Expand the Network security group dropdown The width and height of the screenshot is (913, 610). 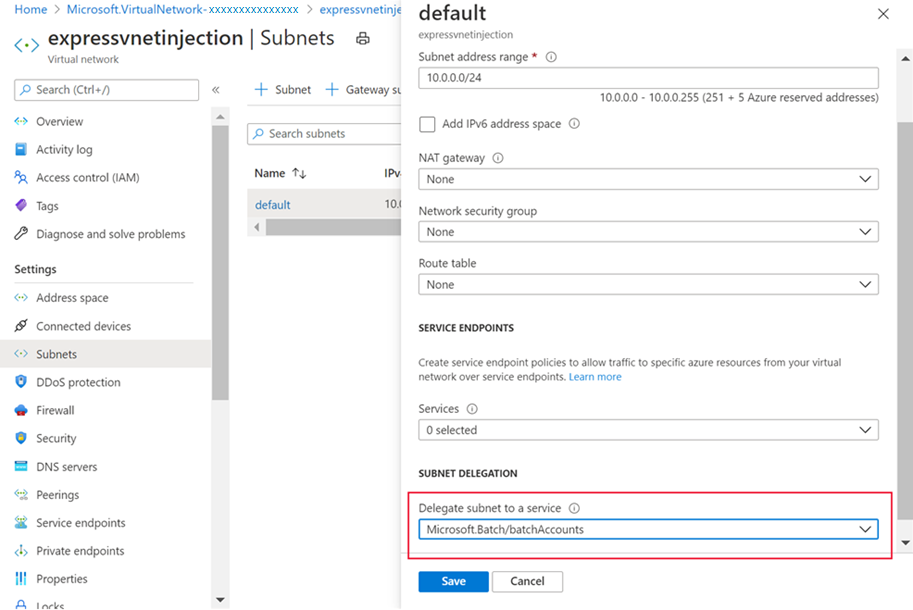click(x=648, y=232)
